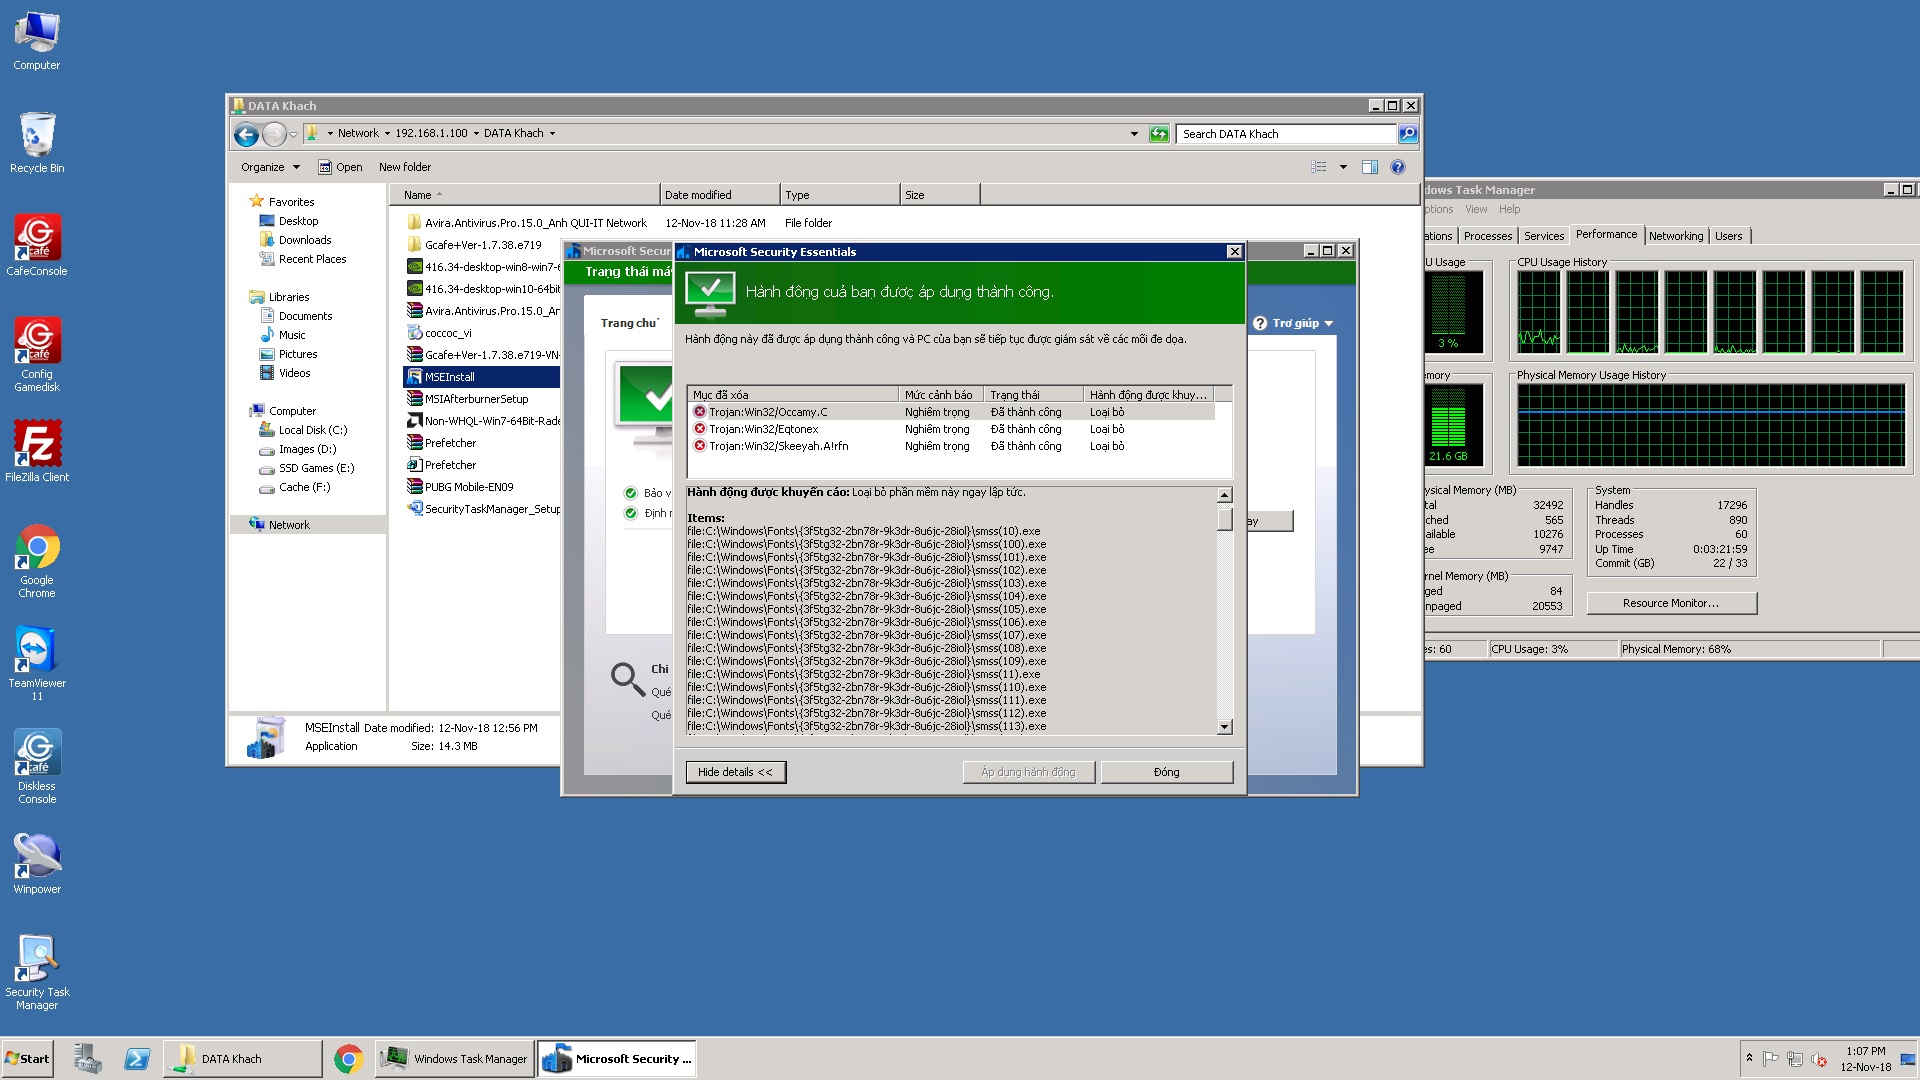Toggle the Explorer preview pane icon
This screenshot has width=1920, height=1080.
tap(1370, 167)
